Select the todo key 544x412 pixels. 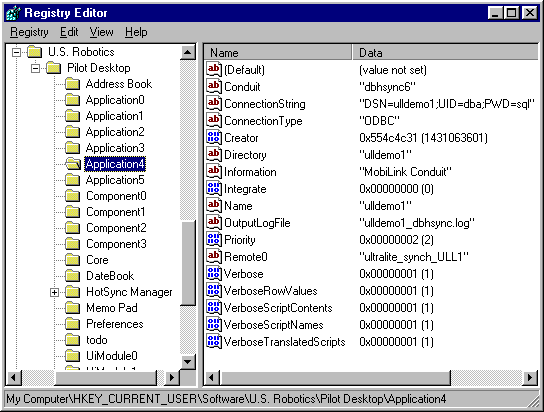pos(97,340)
